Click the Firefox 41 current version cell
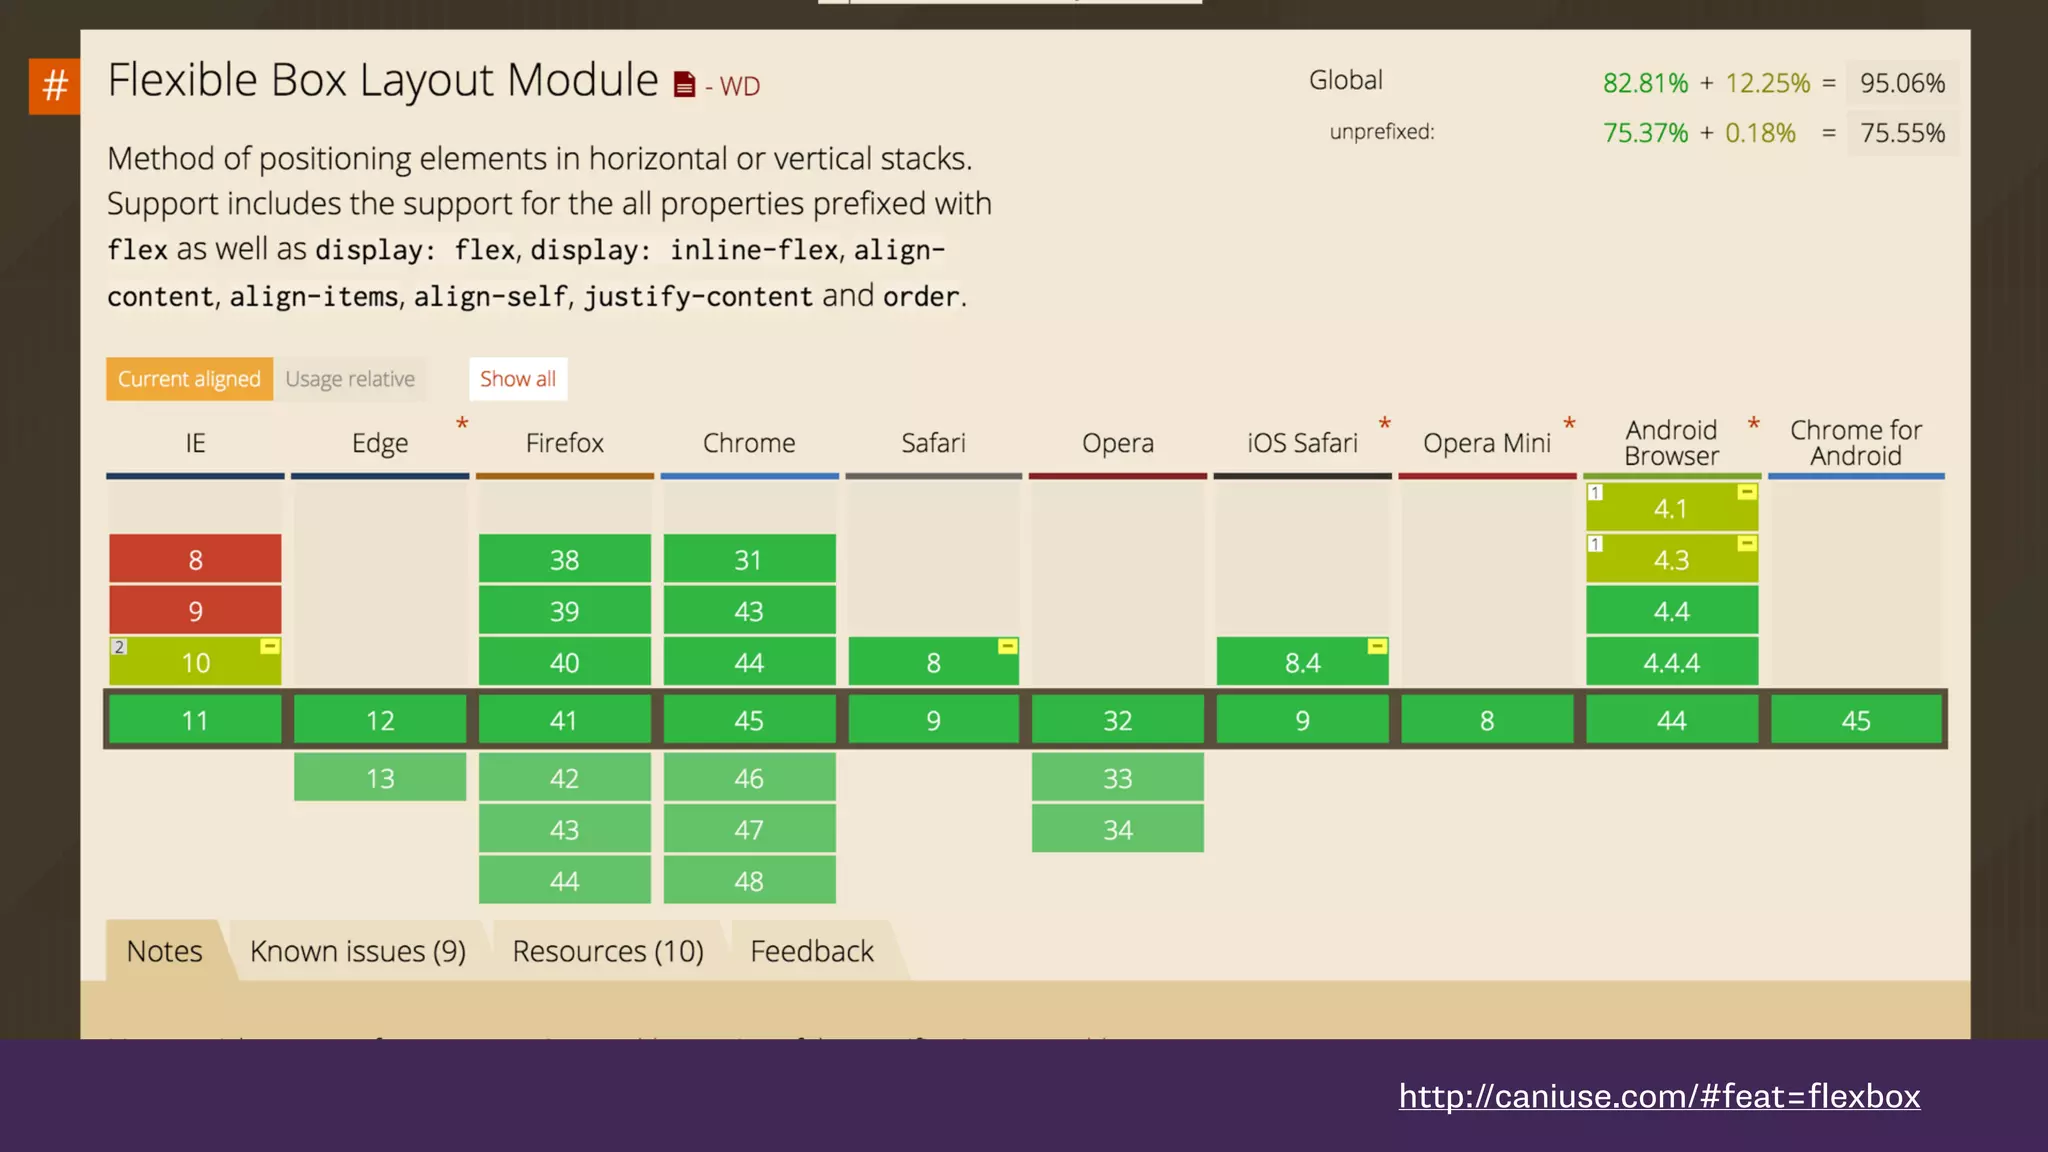Viewport: 2048px width, 1152px height. pos(565,720)
